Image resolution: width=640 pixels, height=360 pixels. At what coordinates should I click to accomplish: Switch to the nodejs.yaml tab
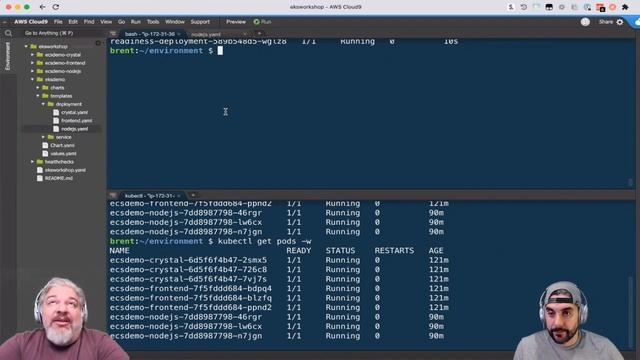coord(206,34)
